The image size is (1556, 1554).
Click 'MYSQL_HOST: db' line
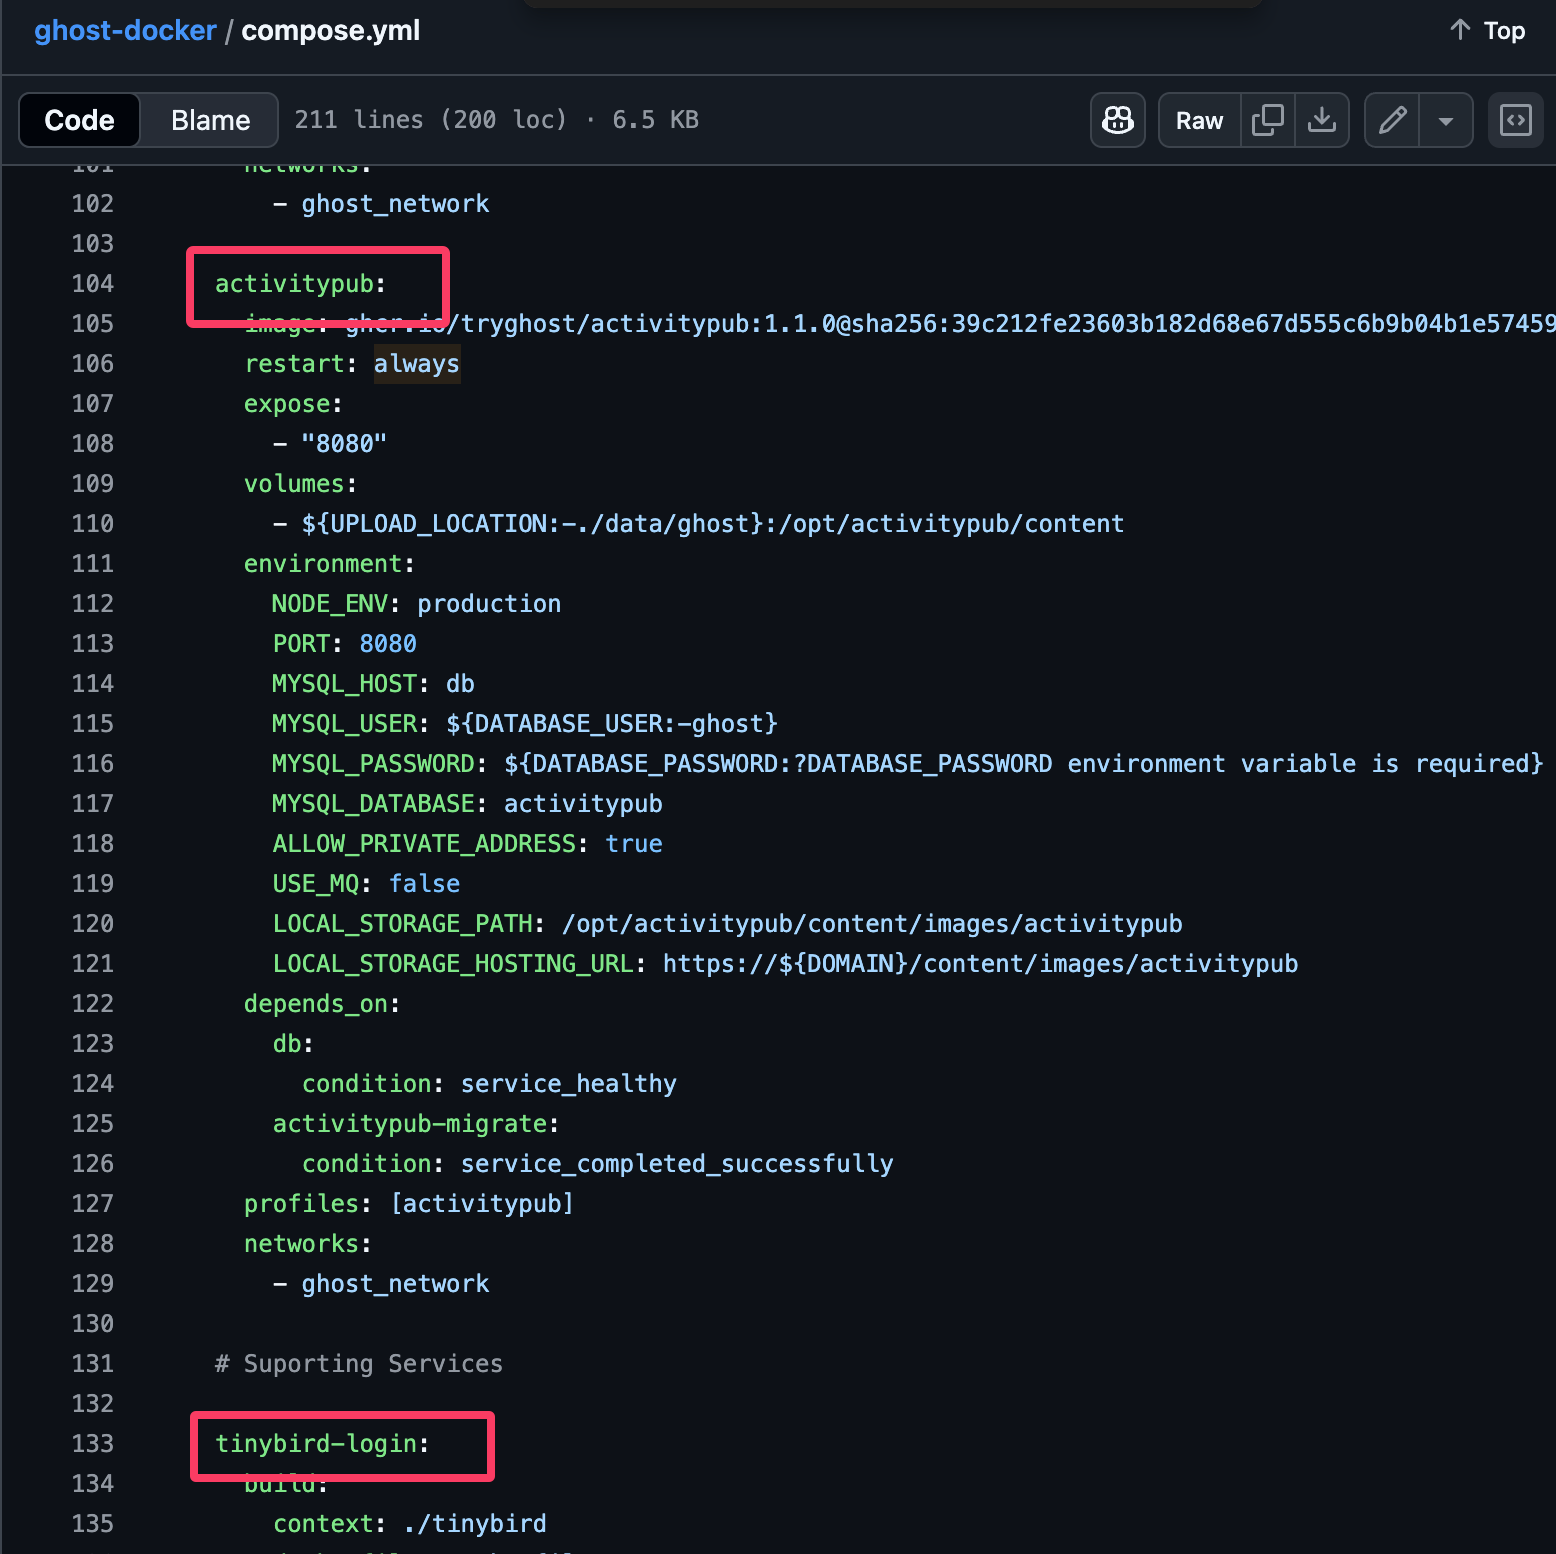point(373,684)
